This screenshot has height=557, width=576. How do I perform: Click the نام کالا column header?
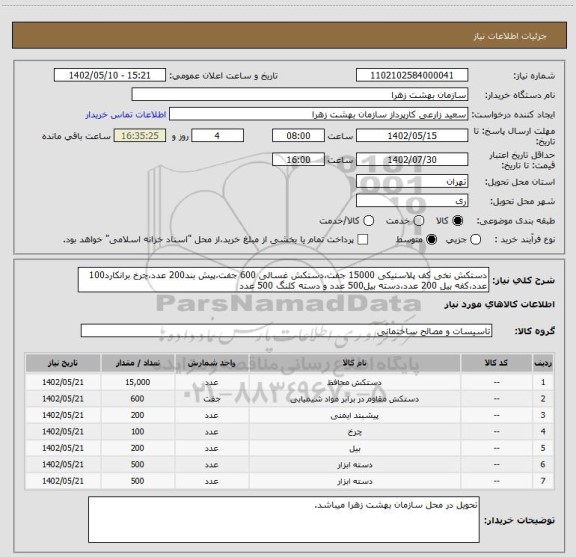pyautogui.click(x=354, y=363)
